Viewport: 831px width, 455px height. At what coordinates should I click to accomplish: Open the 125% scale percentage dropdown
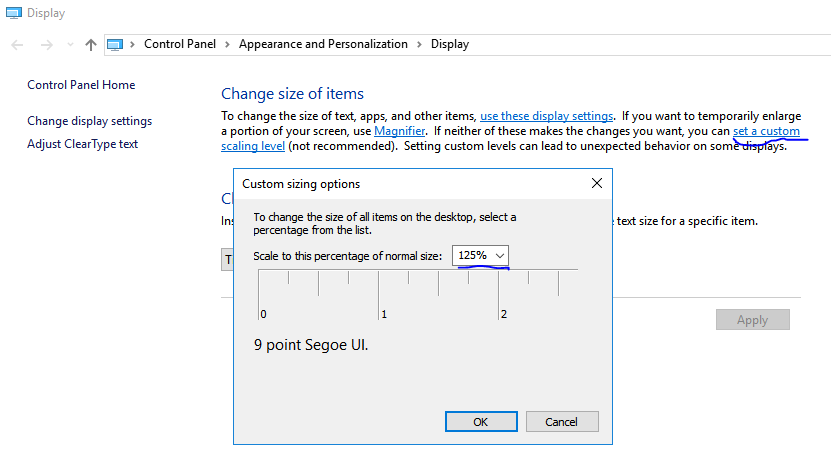coord(480,255)
